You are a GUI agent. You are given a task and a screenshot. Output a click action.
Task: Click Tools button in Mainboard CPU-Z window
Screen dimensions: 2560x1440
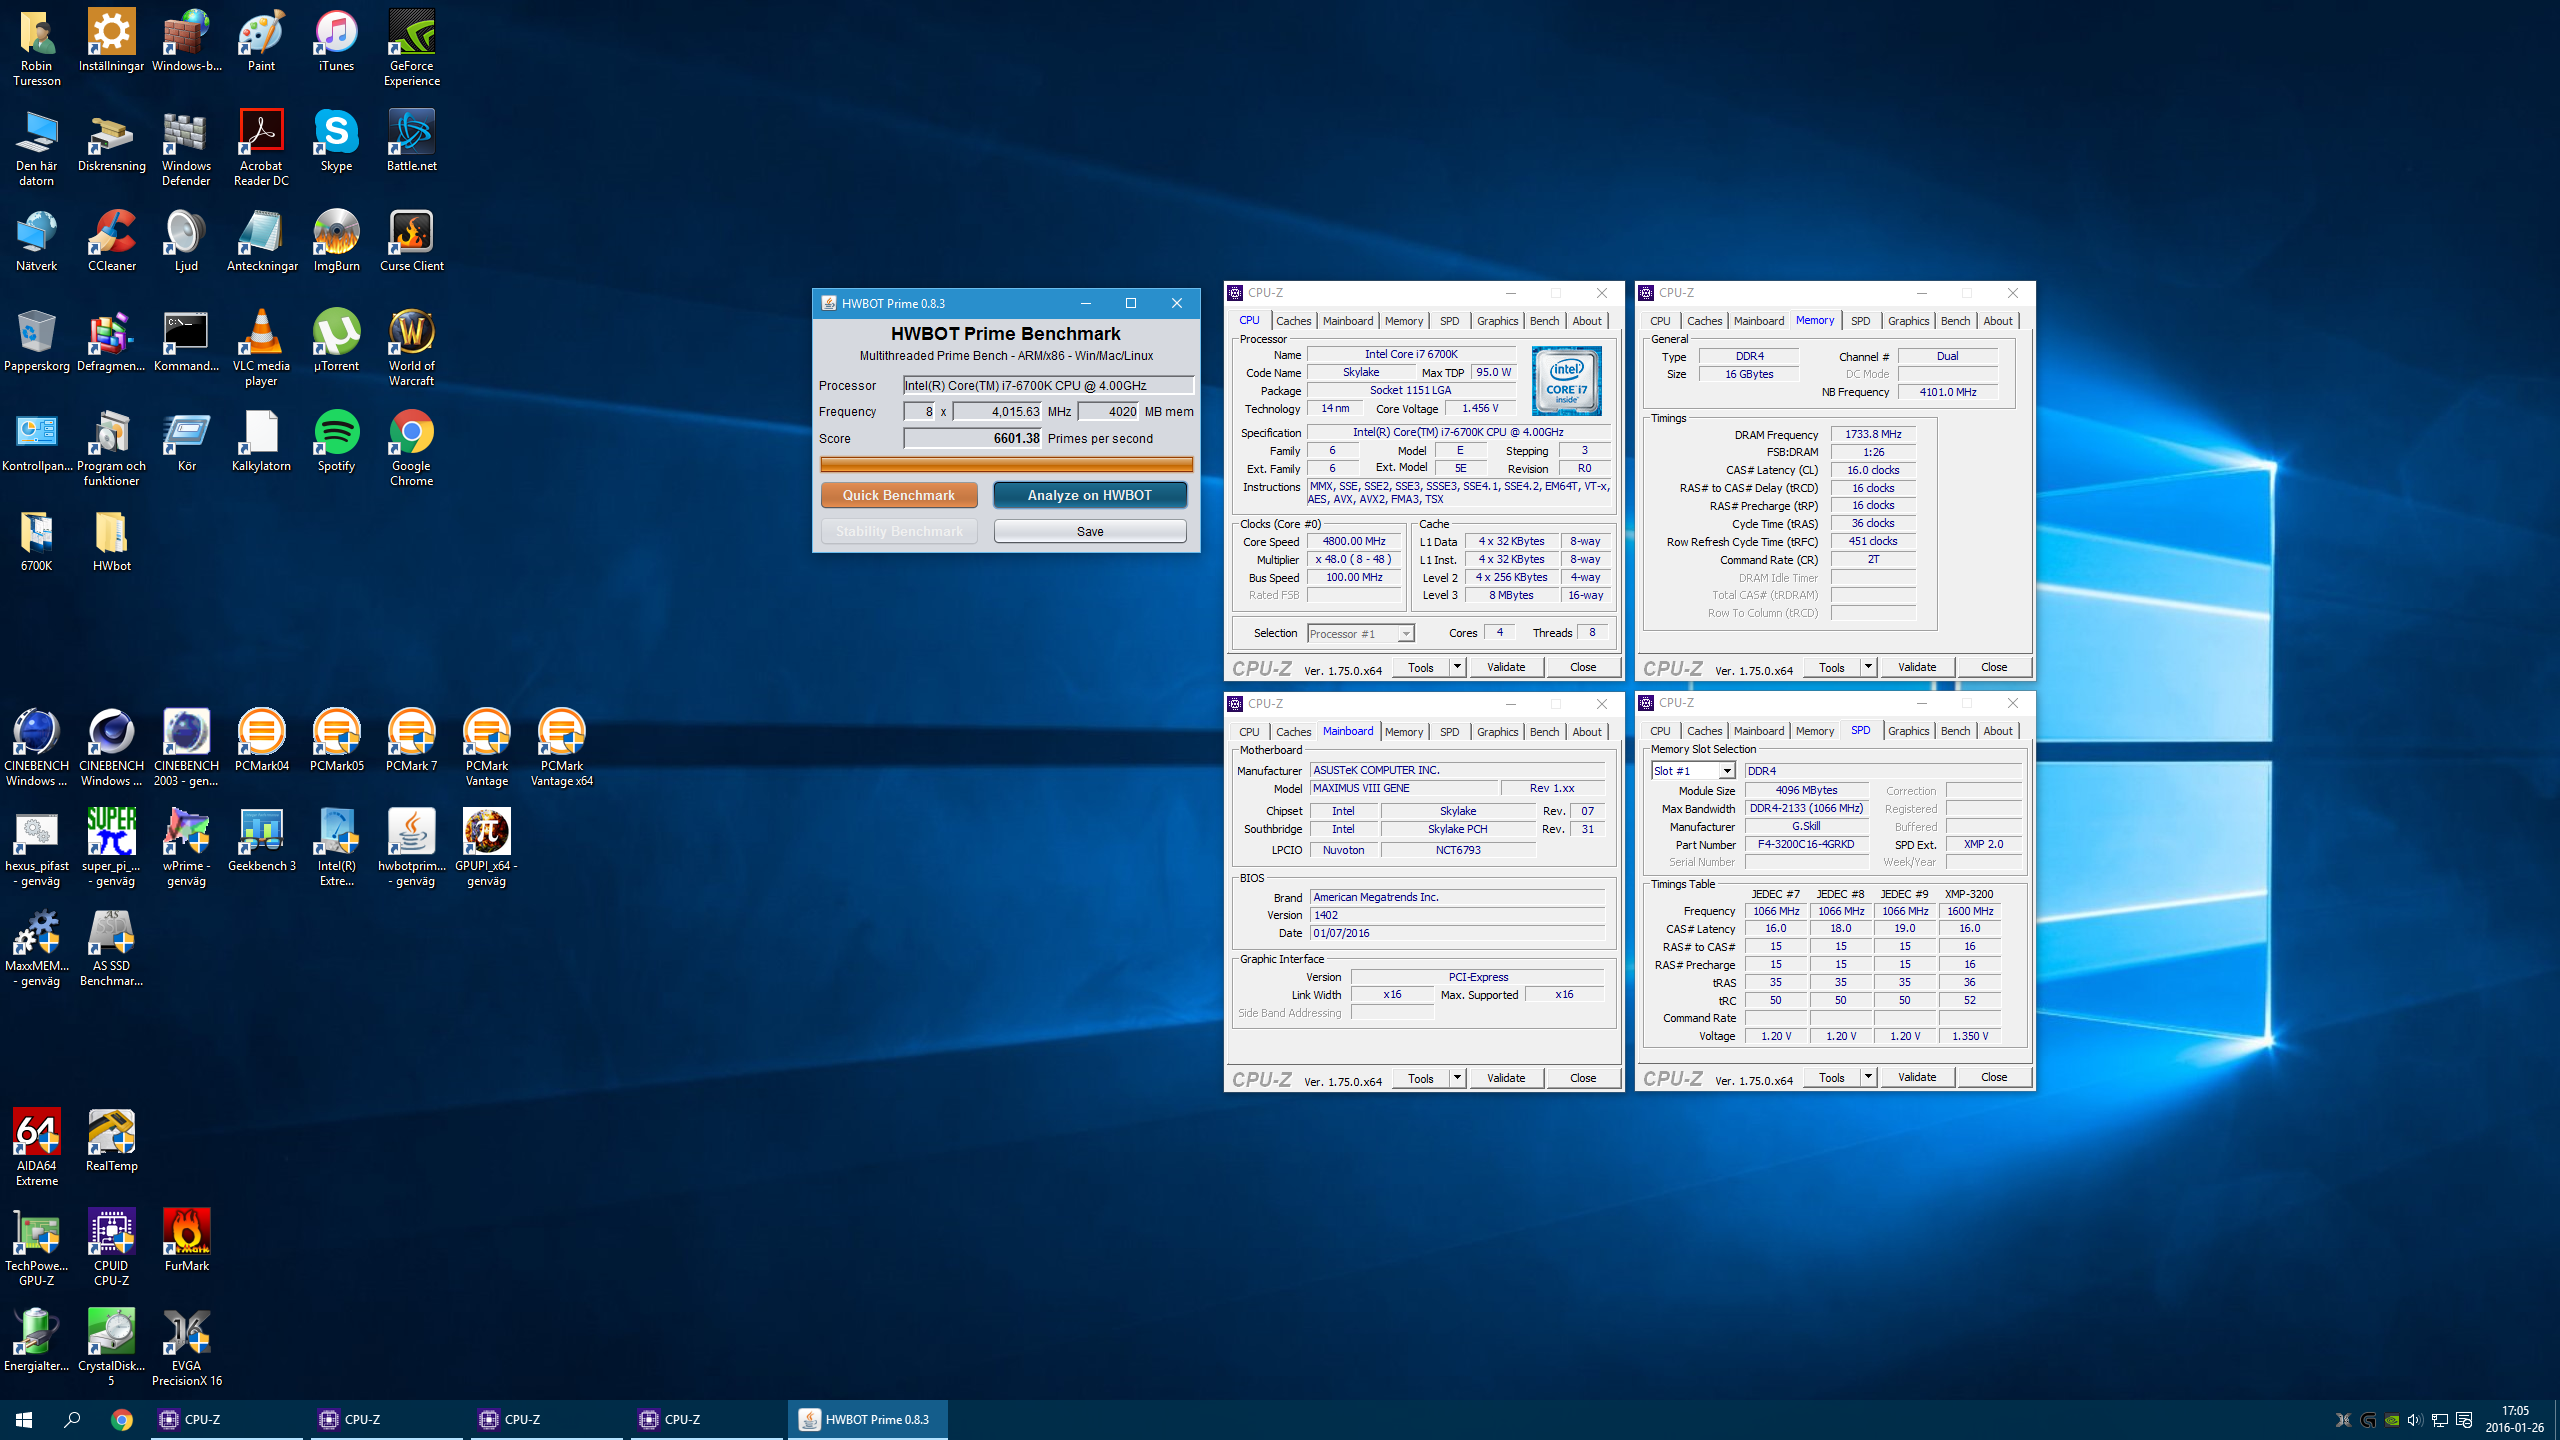[1421, 1078]
